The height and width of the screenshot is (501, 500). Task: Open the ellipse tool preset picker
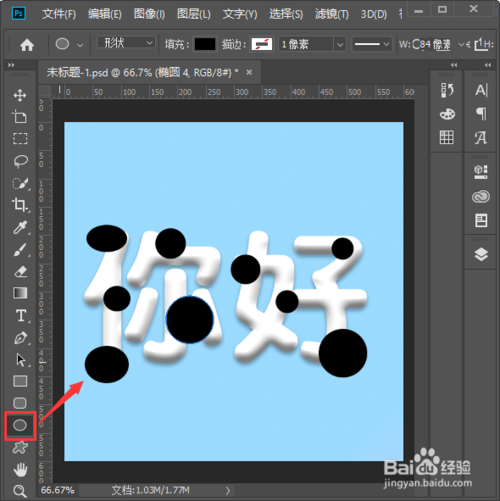80,45
